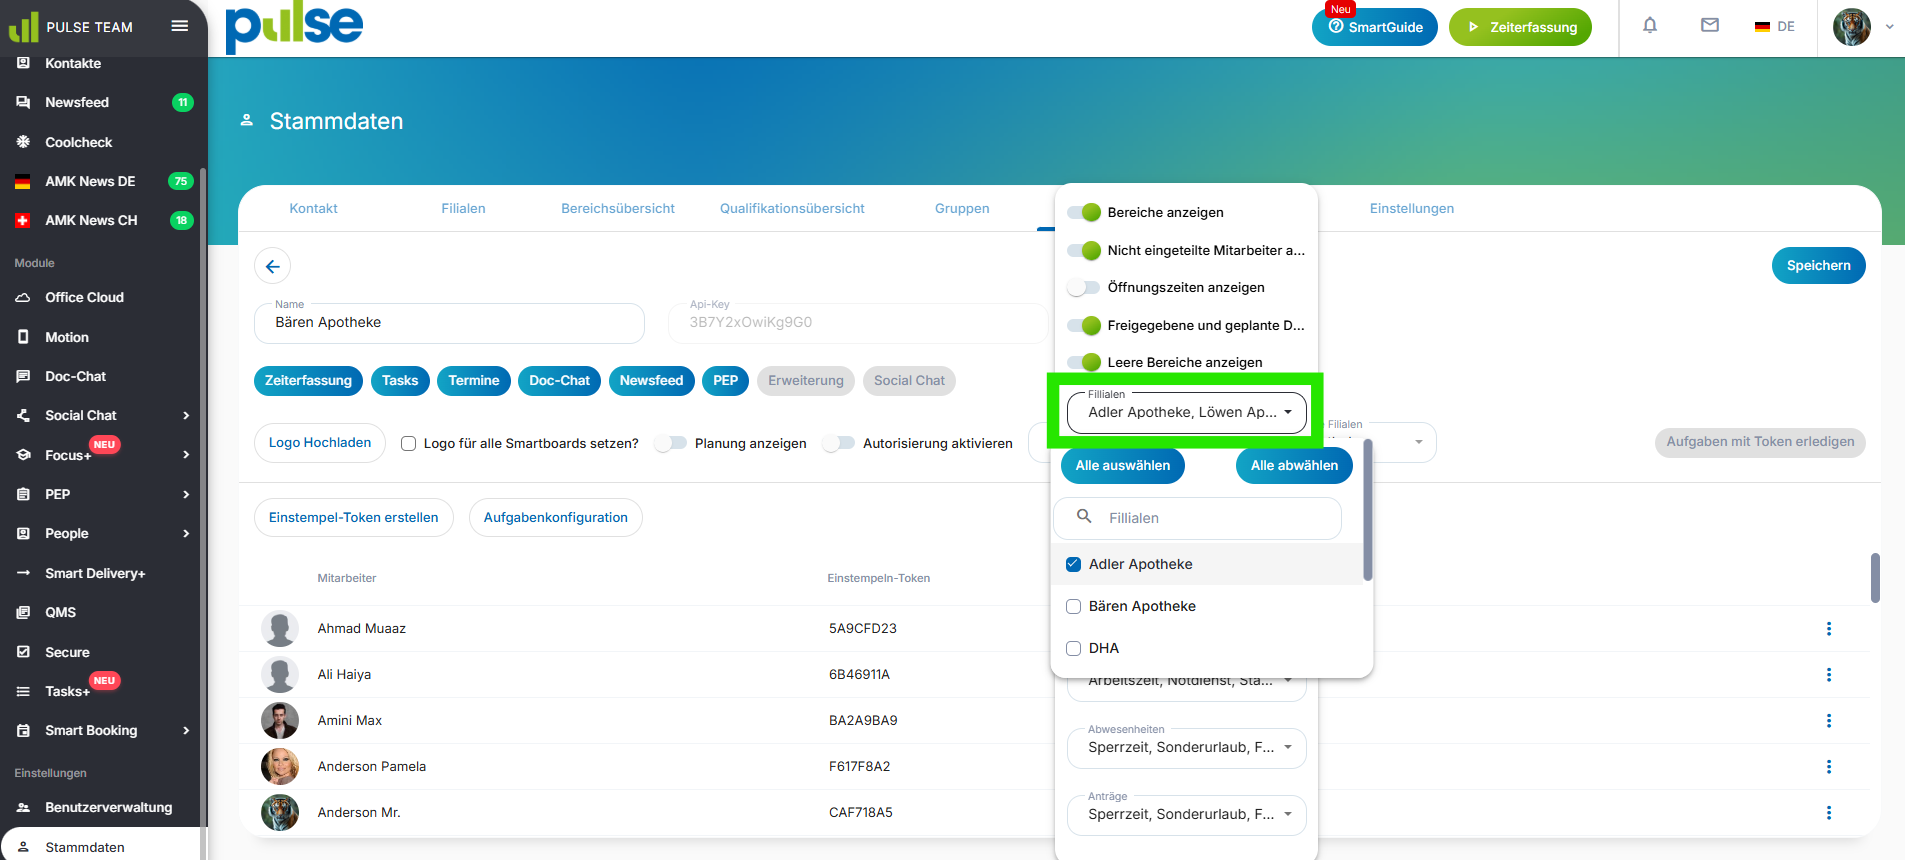Viewport: 1905px width, 860px height.
Task: Toggle Bereiche anzeigen switch
Action: coord(1084,212)
